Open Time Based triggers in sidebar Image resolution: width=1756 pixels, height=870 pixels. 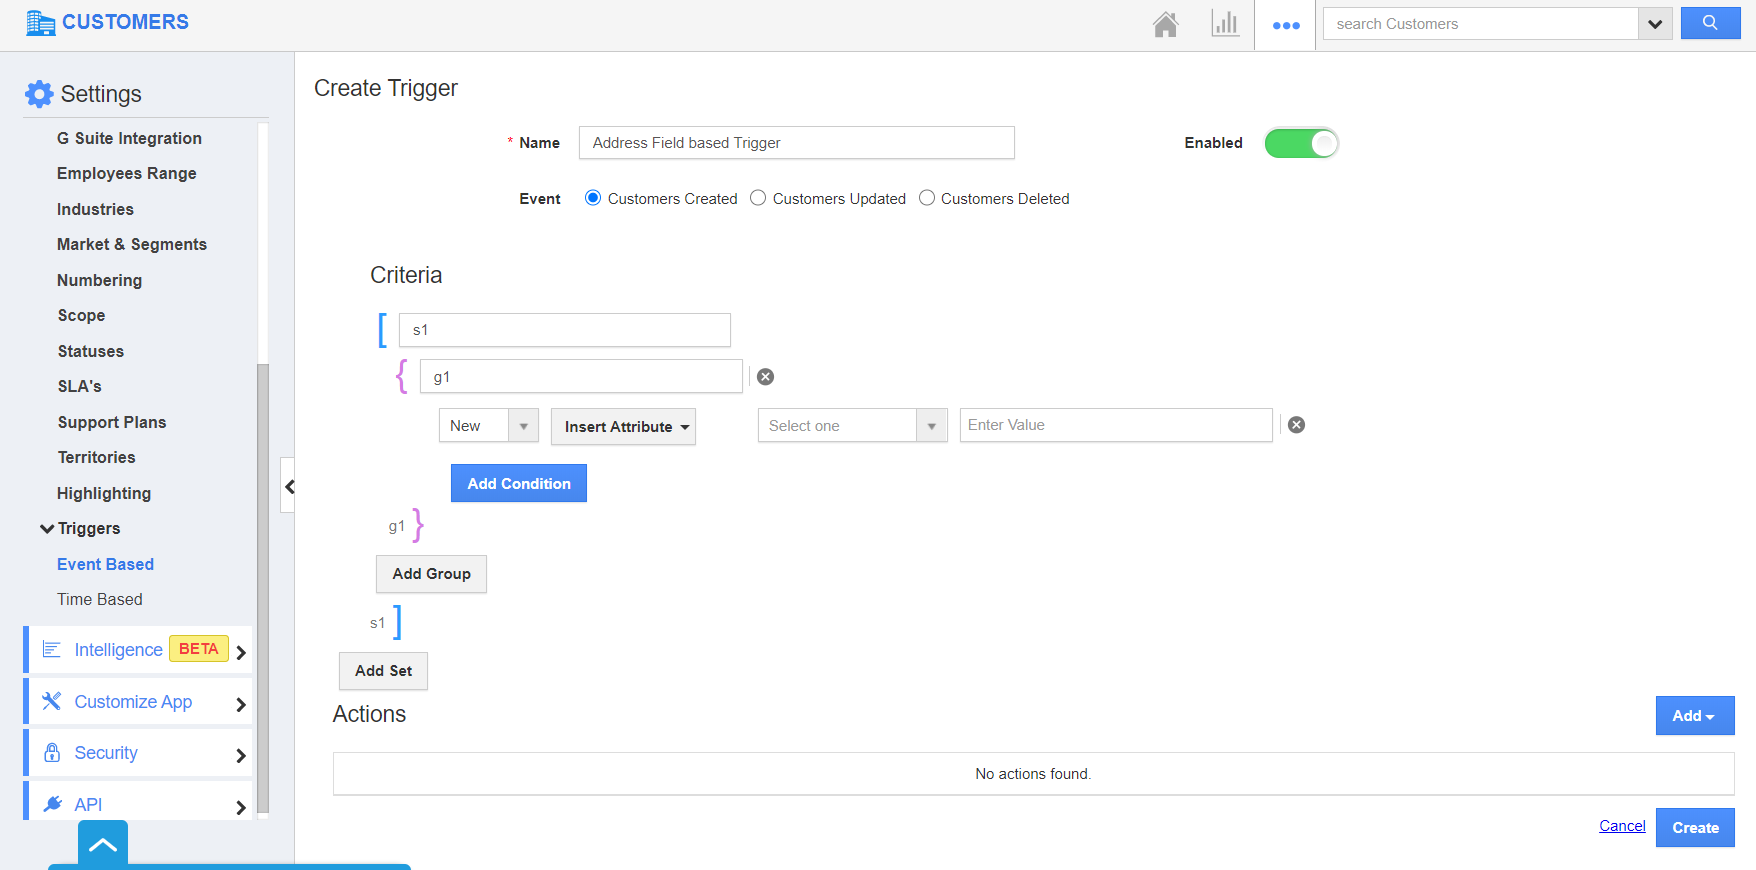click(100, 599)
